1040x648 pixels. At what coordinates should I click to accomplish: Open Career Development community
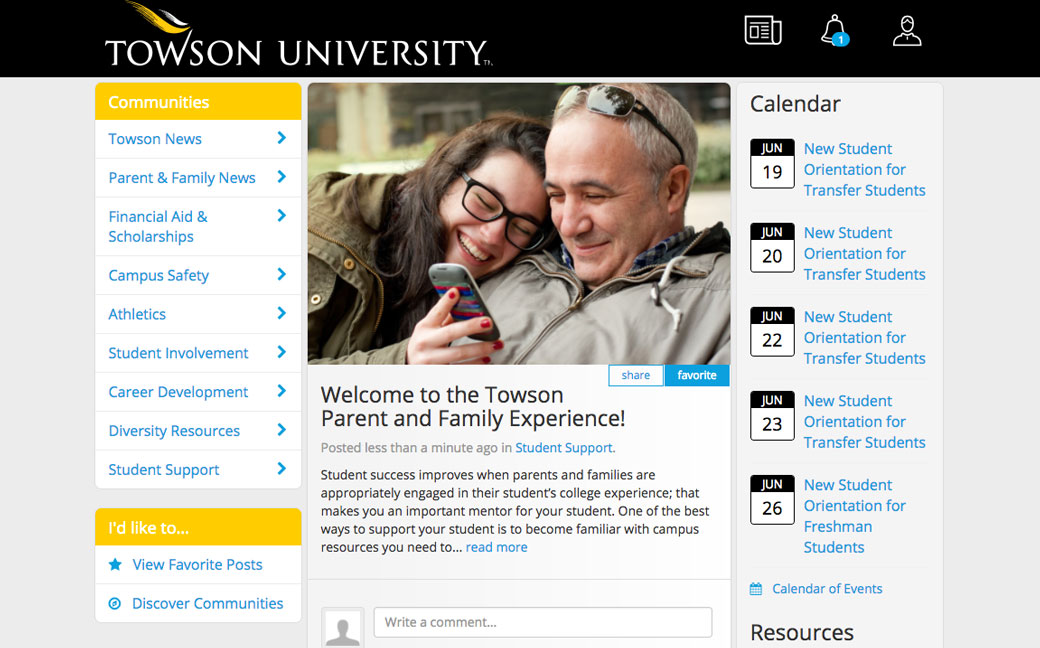click(178, 392)
